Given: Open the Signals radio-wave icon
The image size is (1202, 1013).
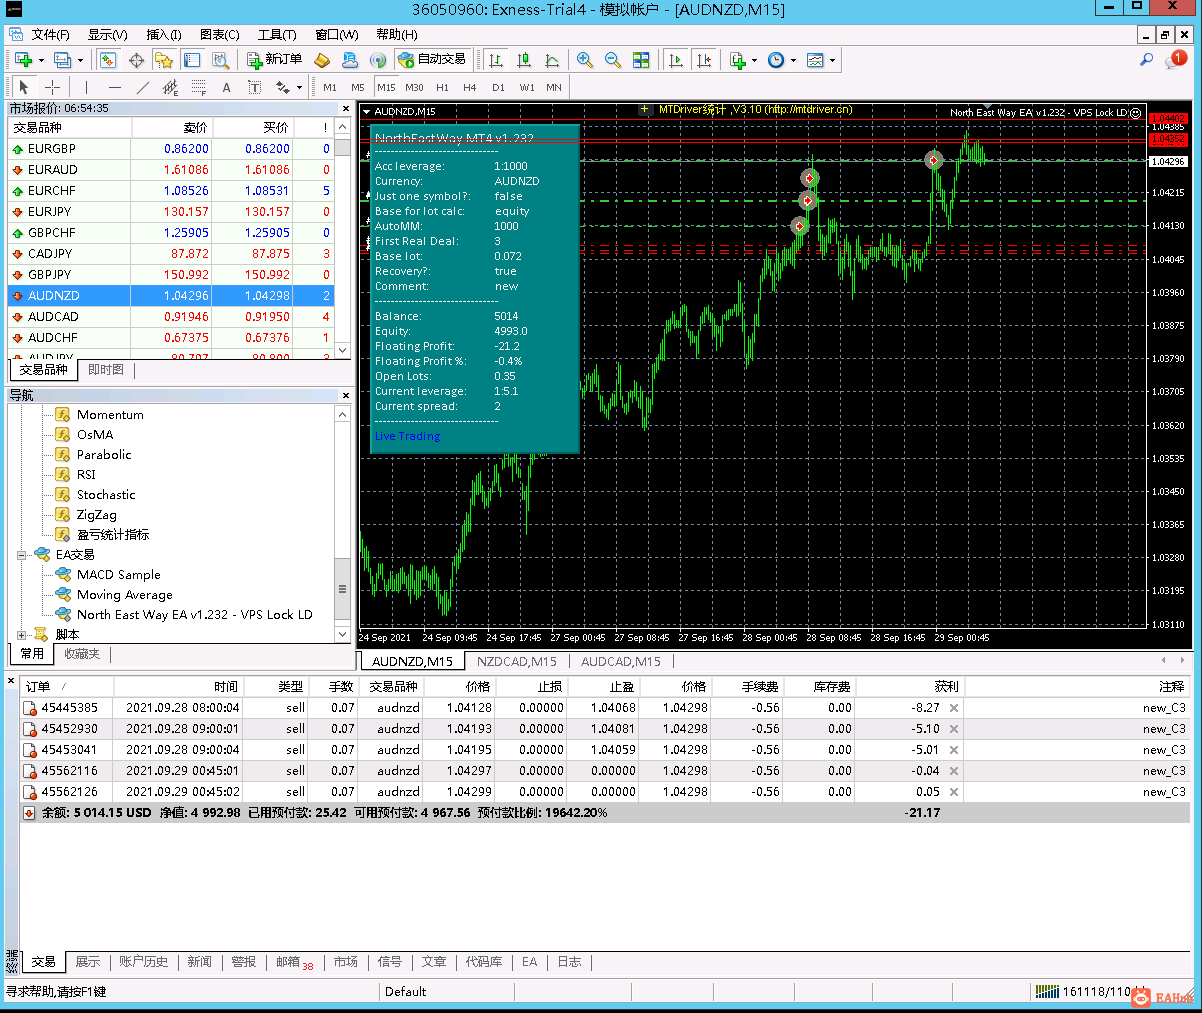Looking at the screenshot, I should point(378,60).
